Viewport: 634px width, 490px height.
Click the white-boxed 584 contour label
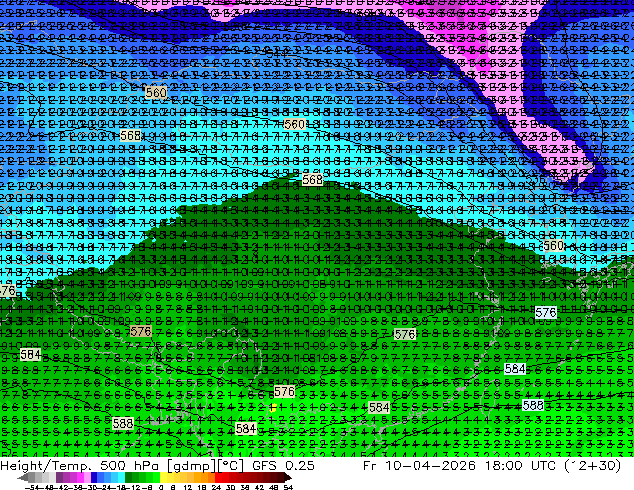coord(515,369)
